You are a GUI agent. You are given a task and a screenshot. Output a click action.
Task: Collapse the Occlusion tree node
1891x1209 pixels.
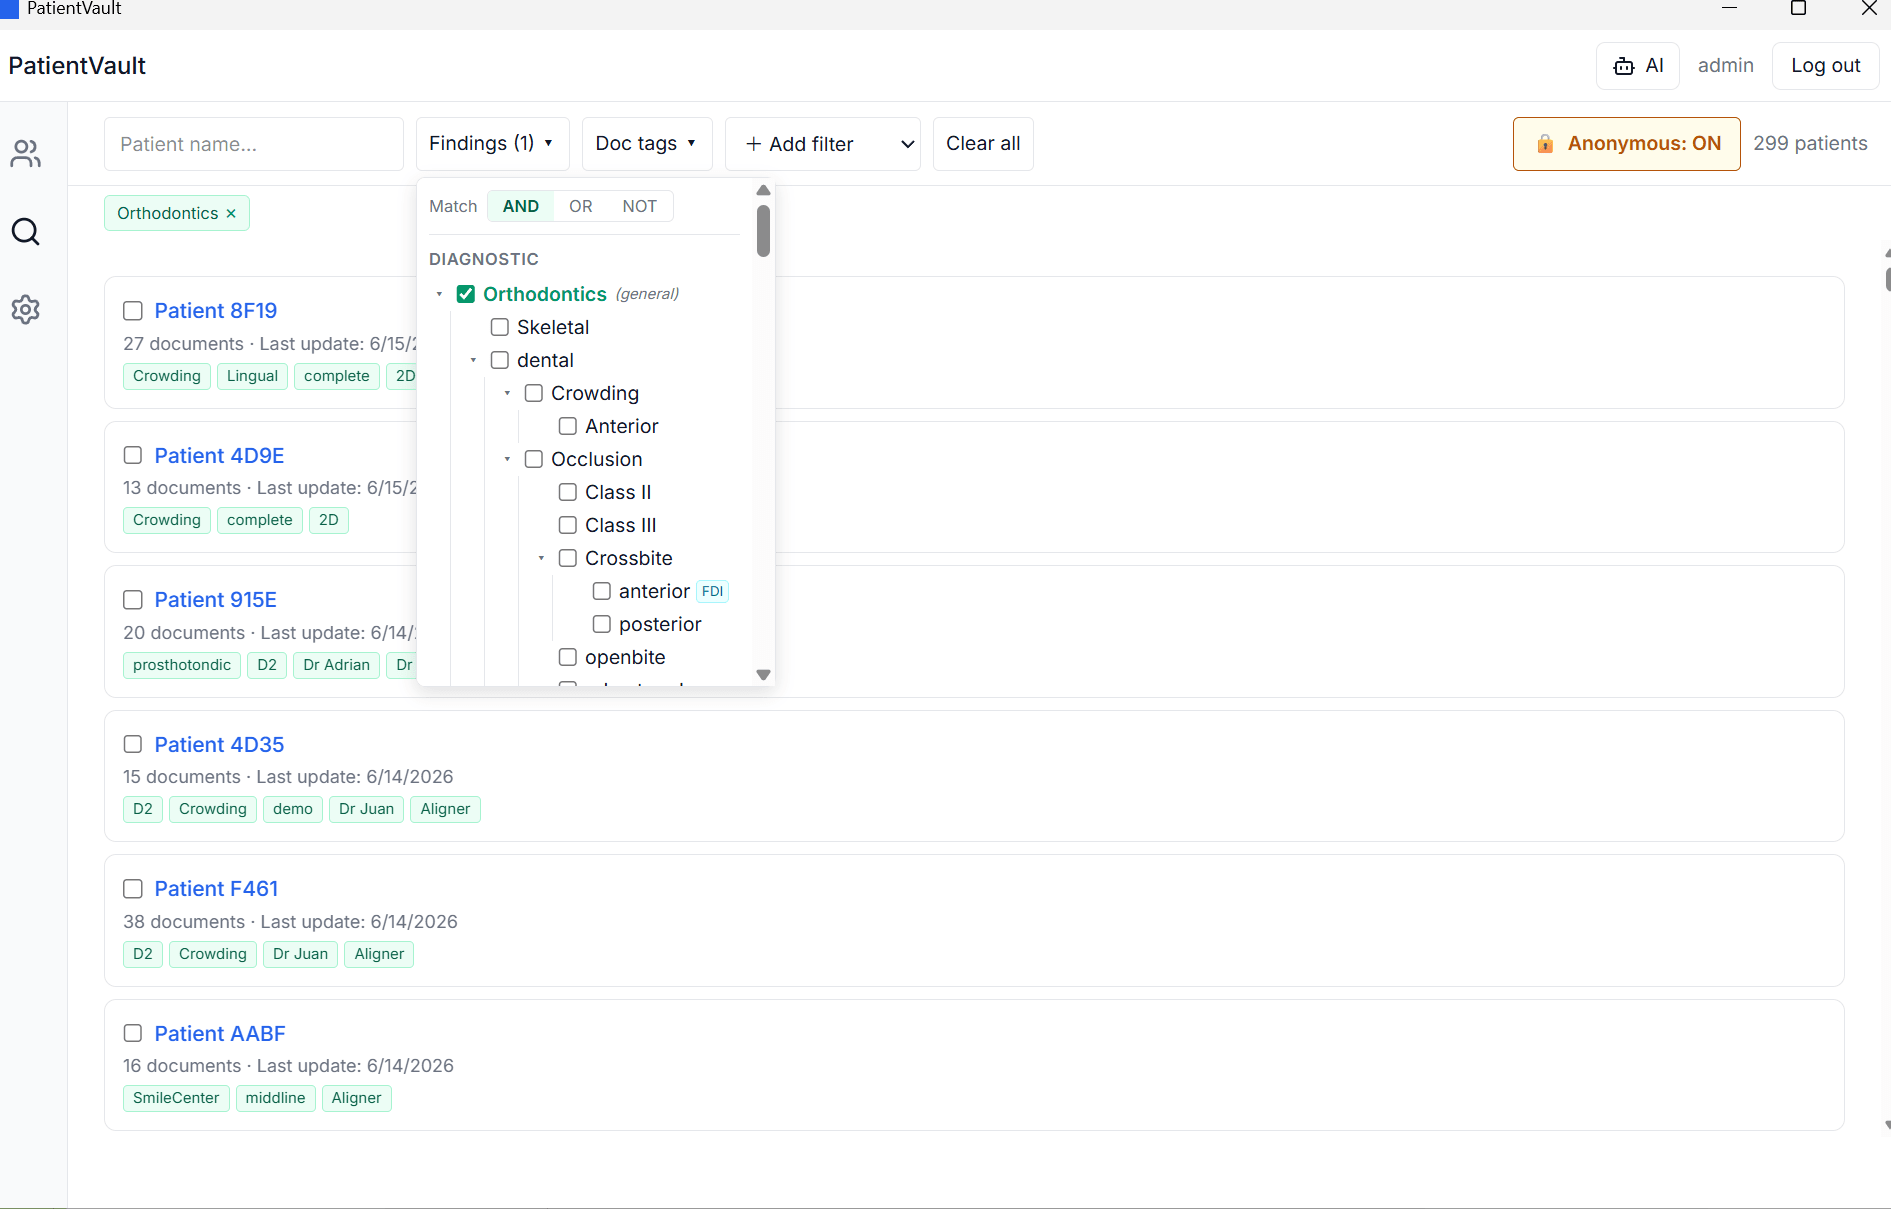(x=507, y=459)
